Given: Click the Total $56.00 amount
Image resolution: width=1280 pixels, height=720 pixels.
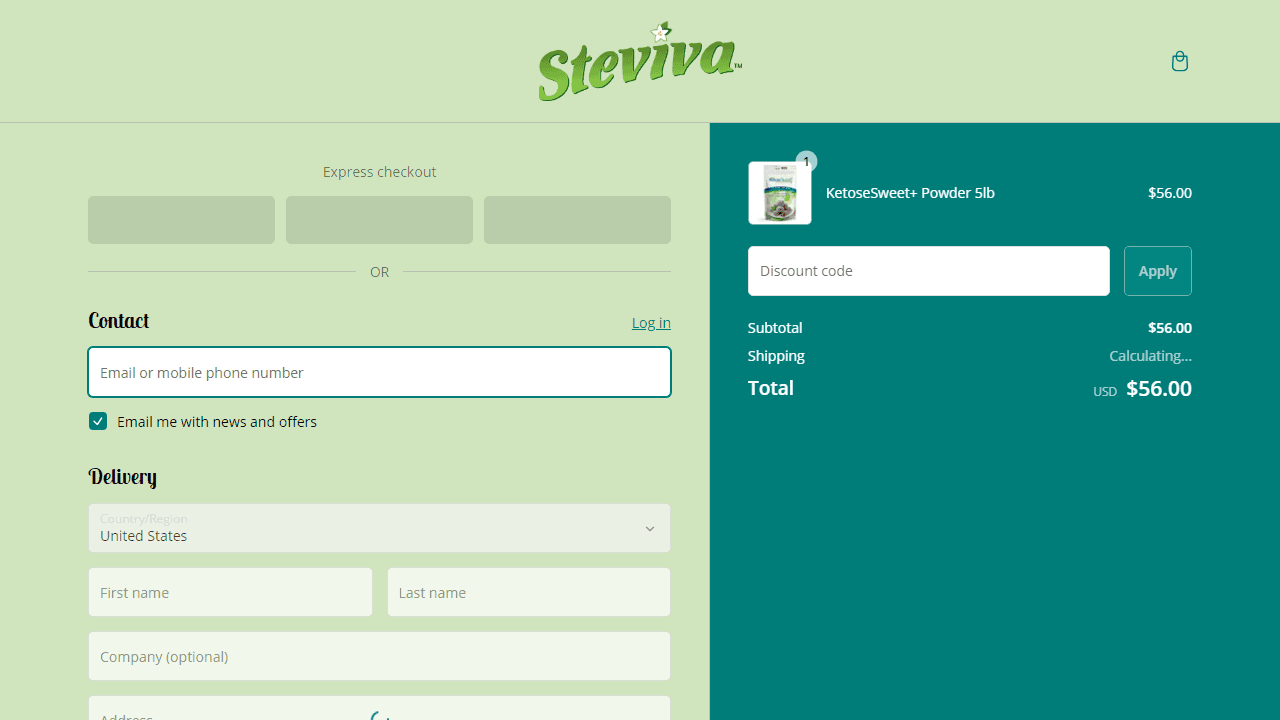Looking at the screenshot, I should click(x=1158, y=388).
